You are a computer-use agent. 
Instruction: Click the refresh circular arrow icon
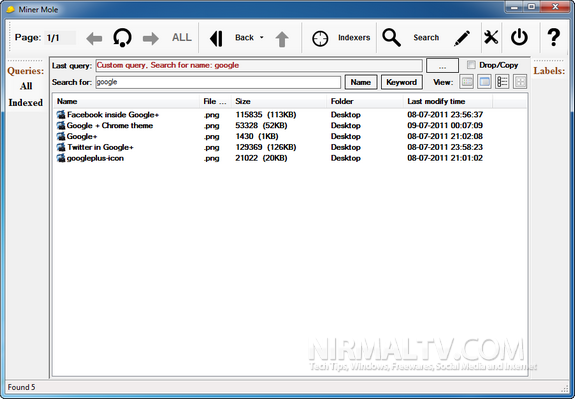point(122,38)
